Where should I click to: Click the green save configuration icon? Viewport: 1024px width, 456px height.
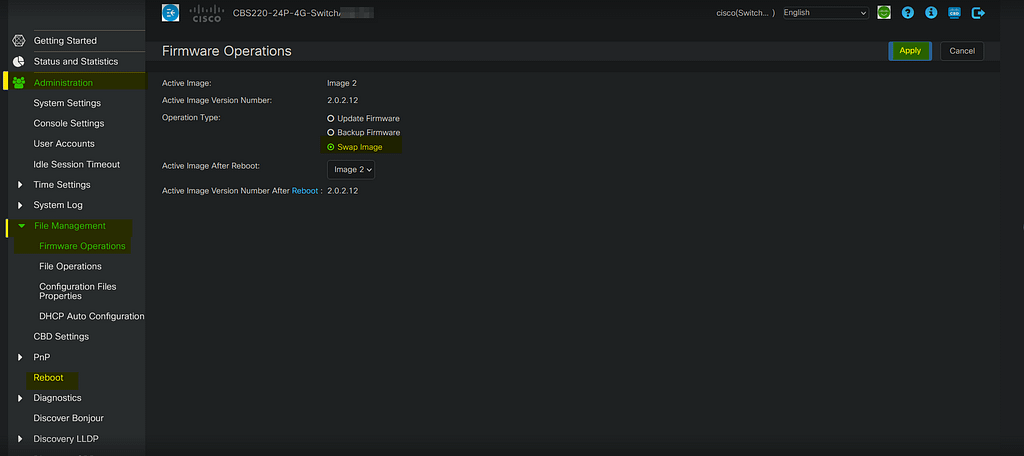884,13
